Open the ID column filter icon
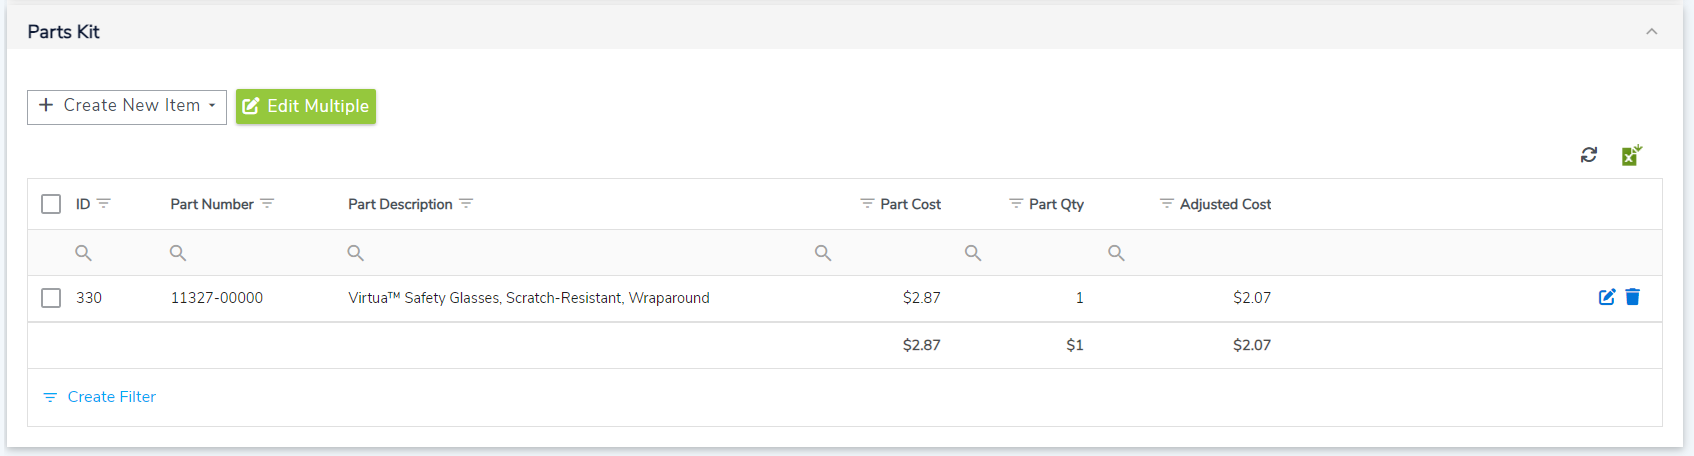The width and height of the screenshot is (1694, 456). coord(104,204)
